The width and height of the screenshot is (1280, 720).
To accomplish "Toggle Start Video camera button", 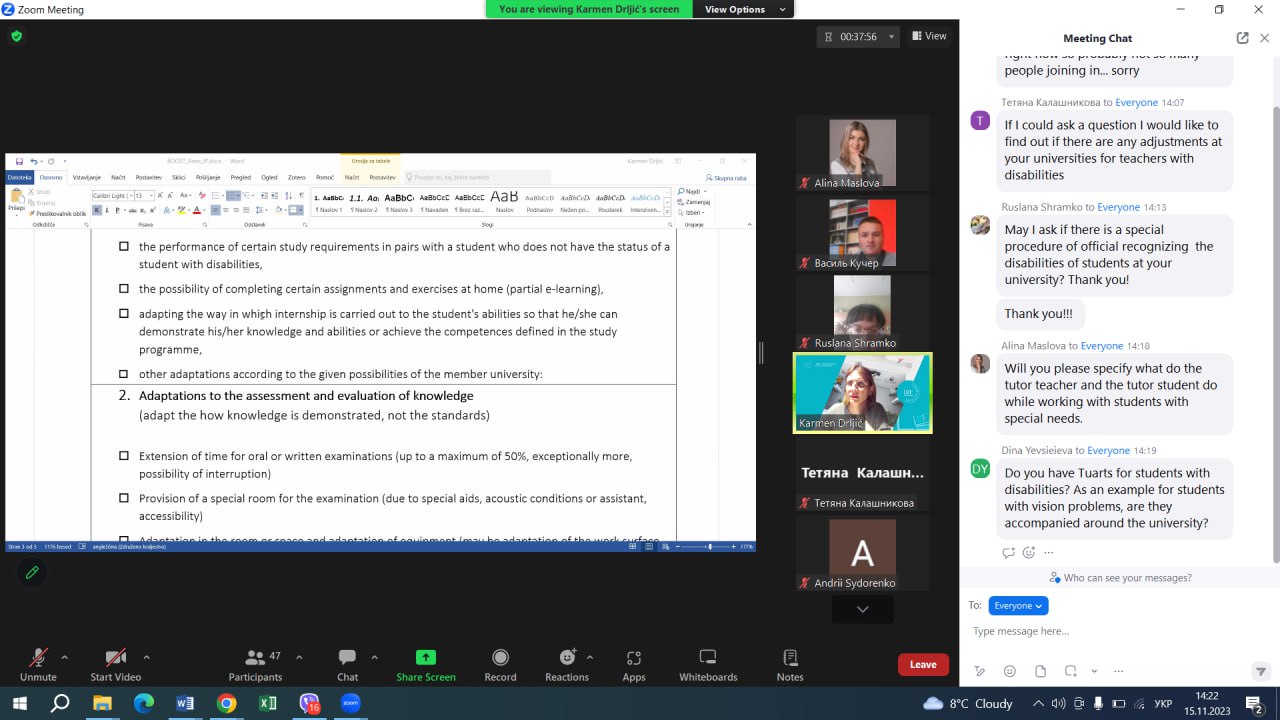I will point(116,658).
